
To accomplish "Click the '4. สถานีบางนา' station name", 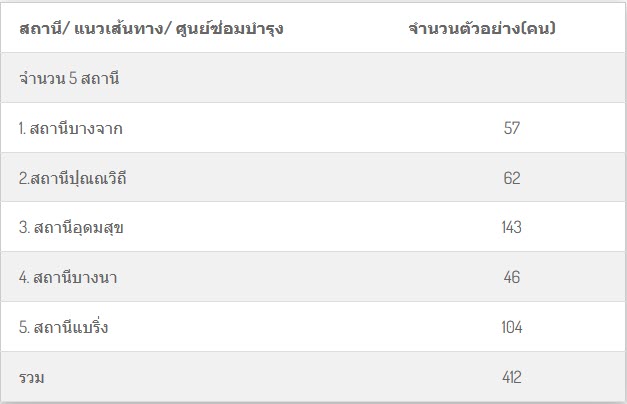I will click(68, 277).
